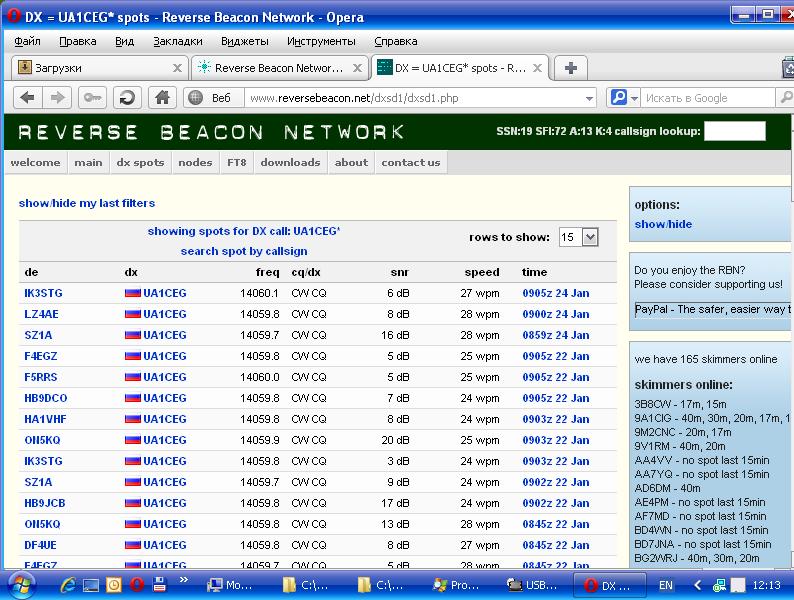Image resolution: width=794 pixels, height=600 pixels.
Task: Open the about nav item
Action: click(x=351, y=163)
